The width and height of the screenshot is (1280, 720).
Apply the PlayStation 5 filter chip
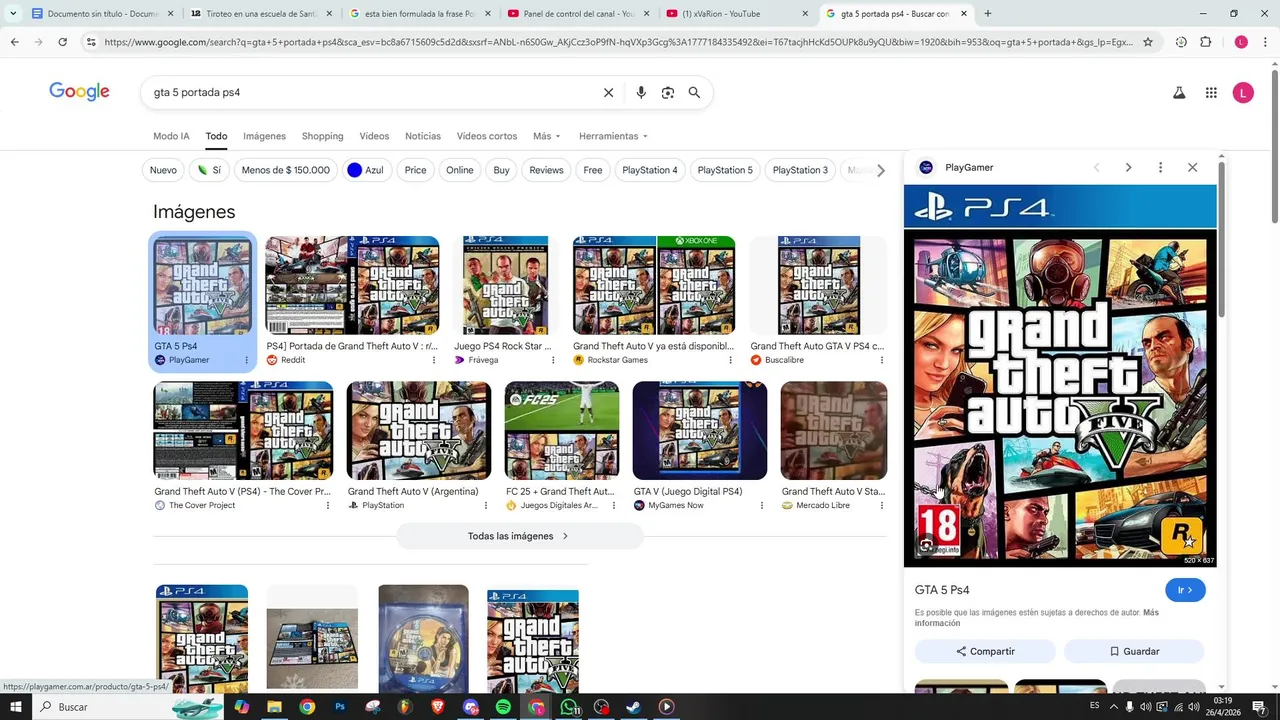(x=725, y=170)
